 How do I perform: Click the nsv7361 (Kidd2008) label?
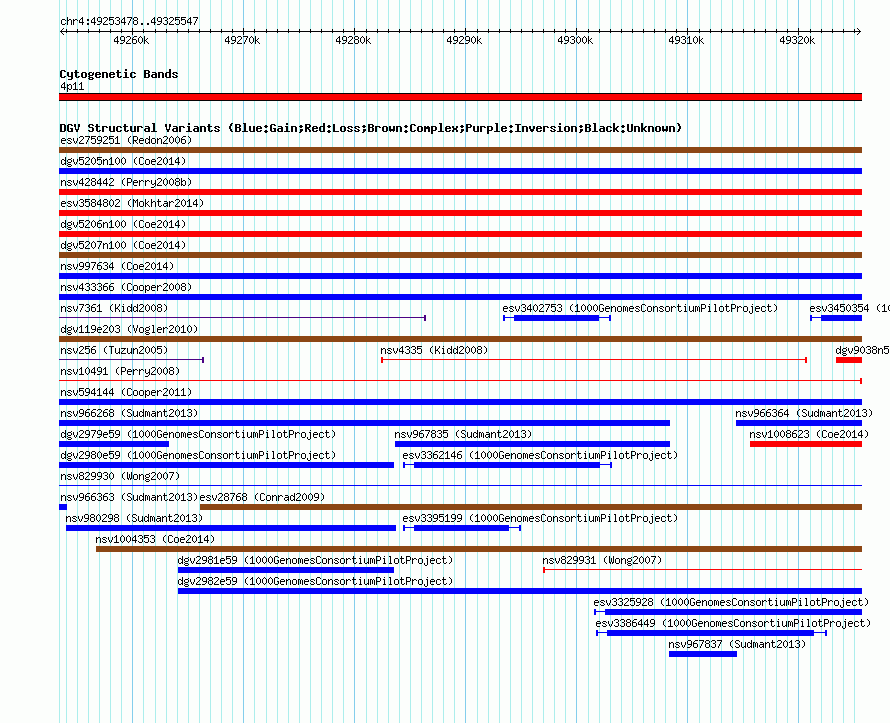pos(114,308)
